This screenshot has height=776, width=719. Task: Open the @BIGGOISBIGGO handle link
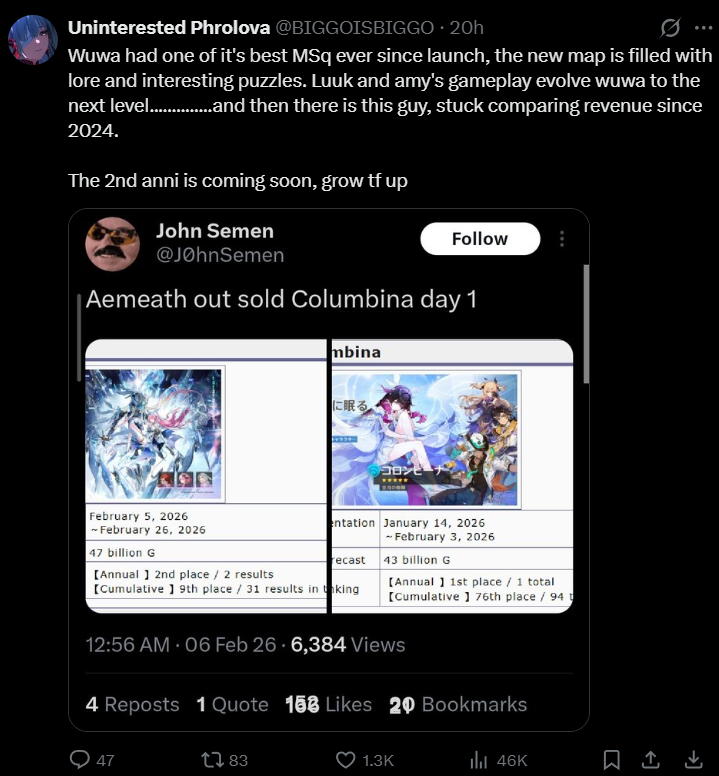(x=354, y=28)
